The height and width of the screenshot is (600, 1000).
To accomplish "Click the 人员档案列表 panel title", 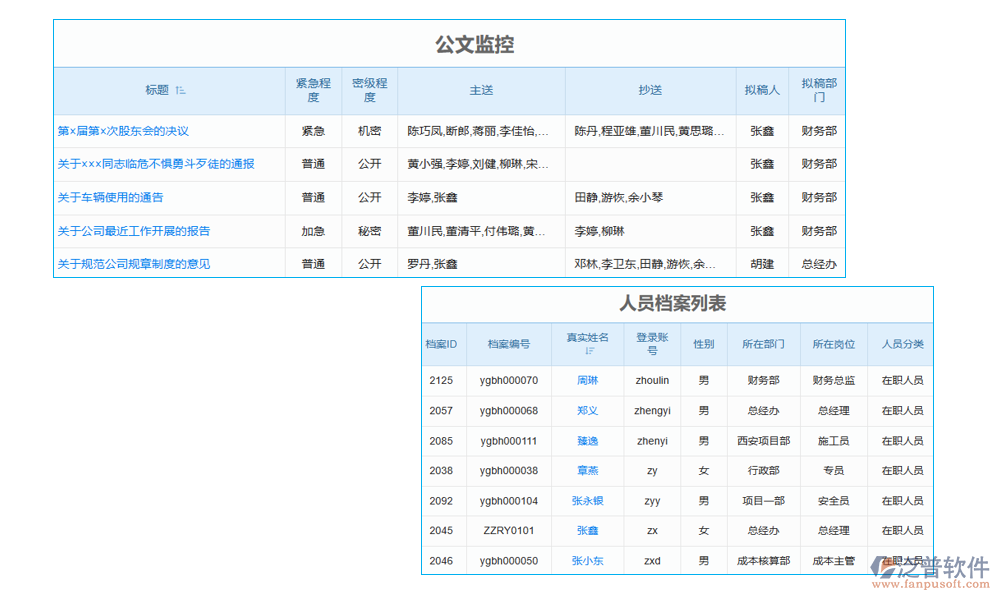I will pyautogui.click(x=678, y=304).
